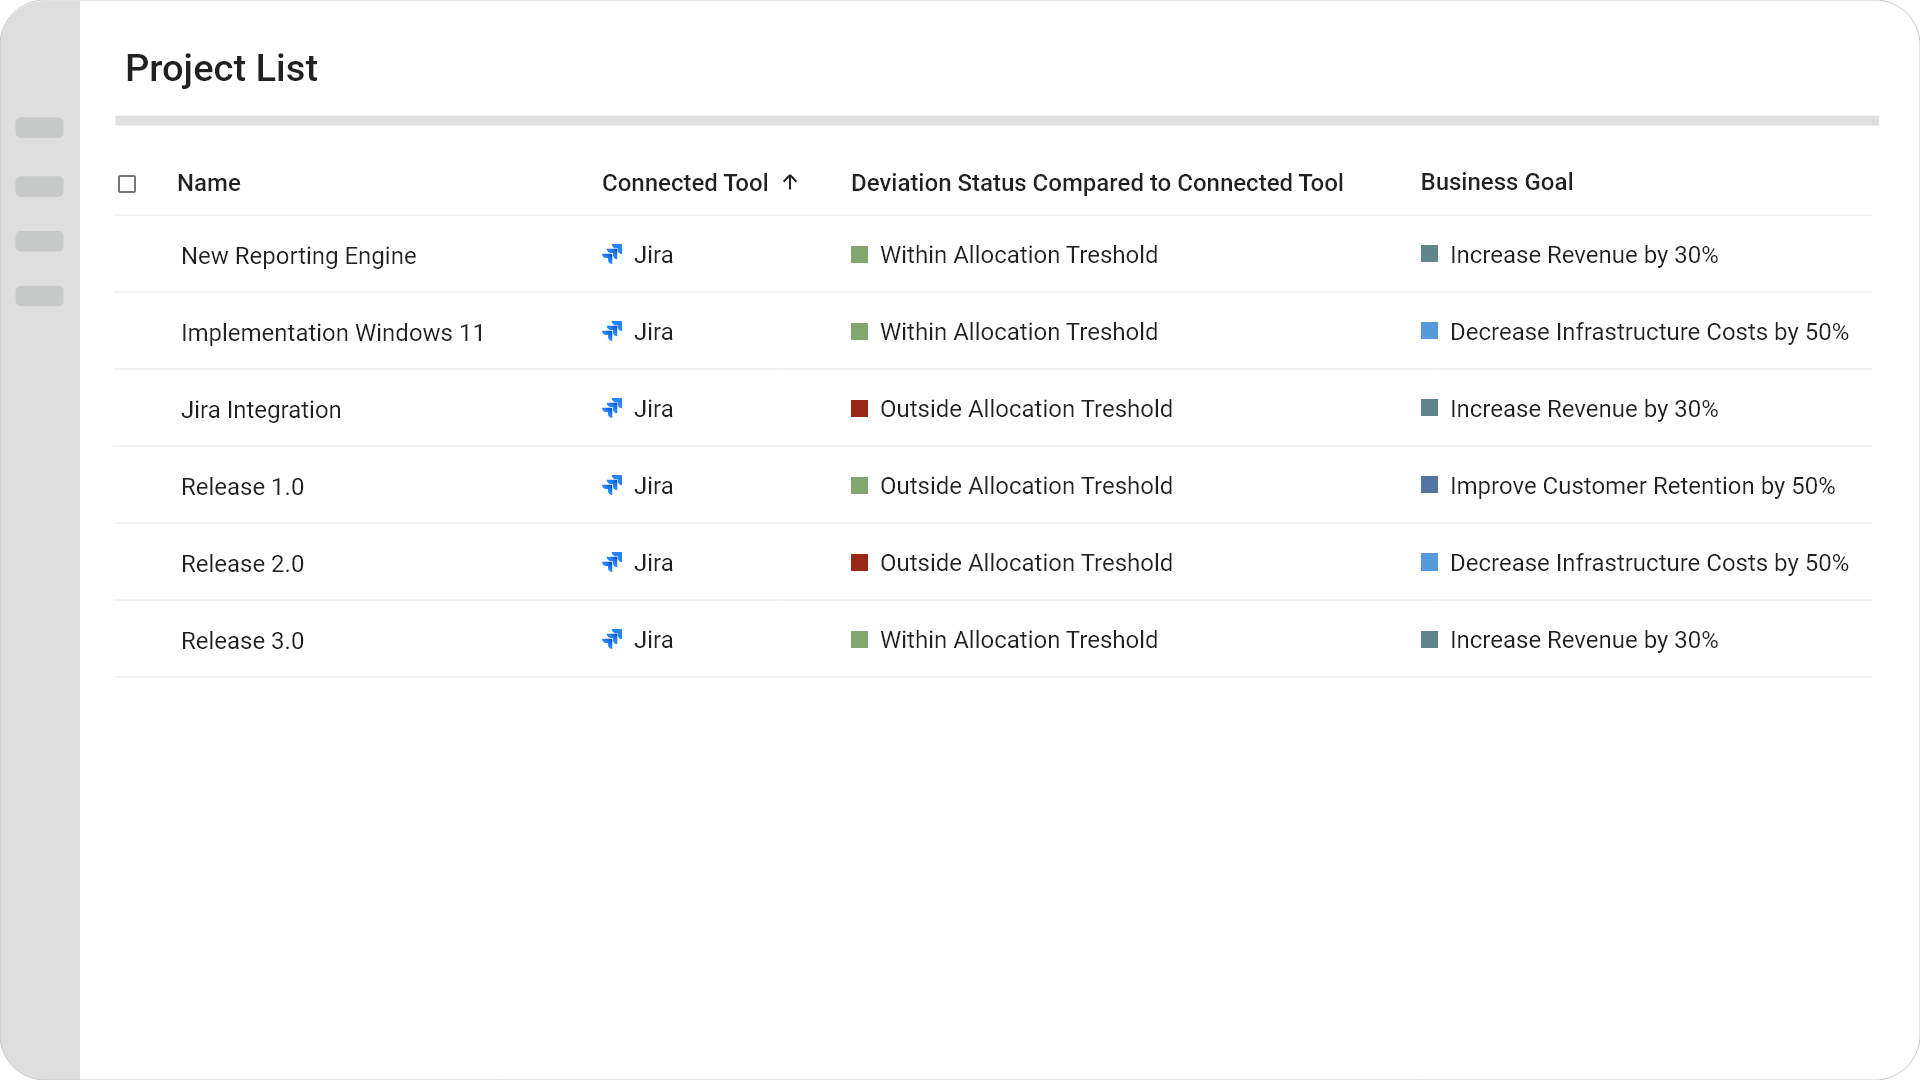1920x1080 pixels.
Task: Click the Jira icon in the Jira Integration row
Action: (x=612, y=409)
